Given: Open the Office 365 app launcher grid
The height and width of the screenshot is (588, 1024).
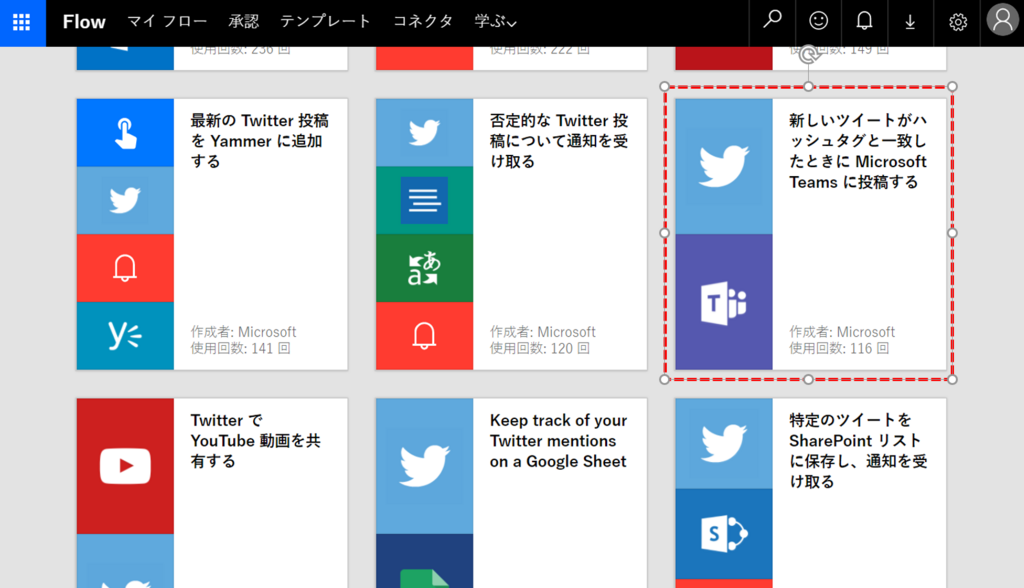Looking at the screenshot, I should point(21,20).
